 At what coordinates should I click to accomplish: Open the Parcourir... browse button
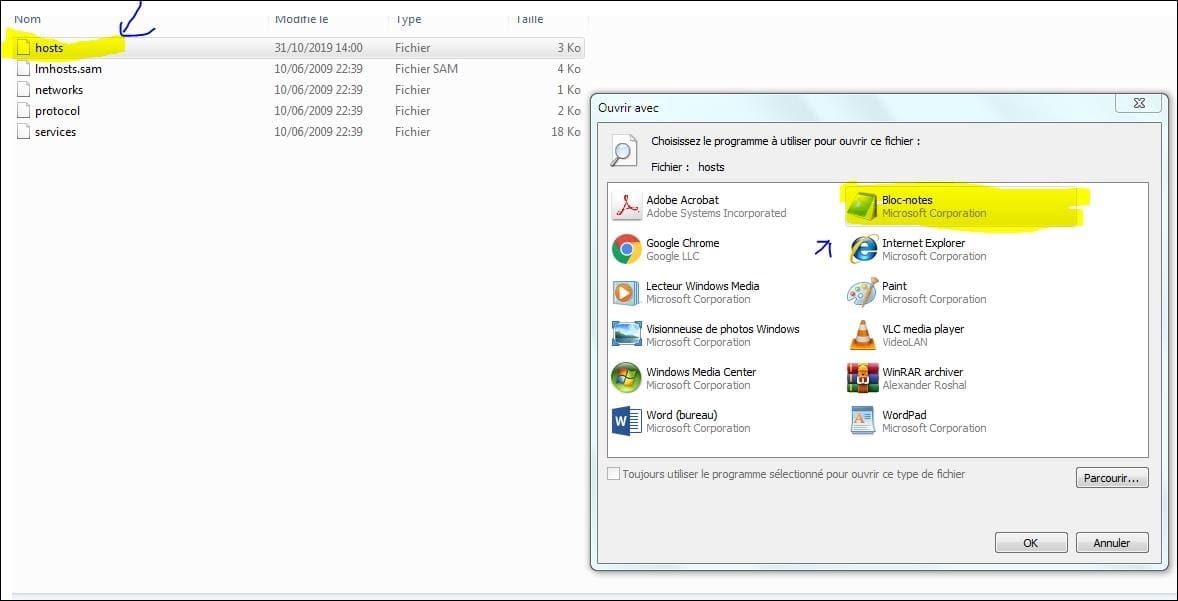click(x=1112, y=477)
